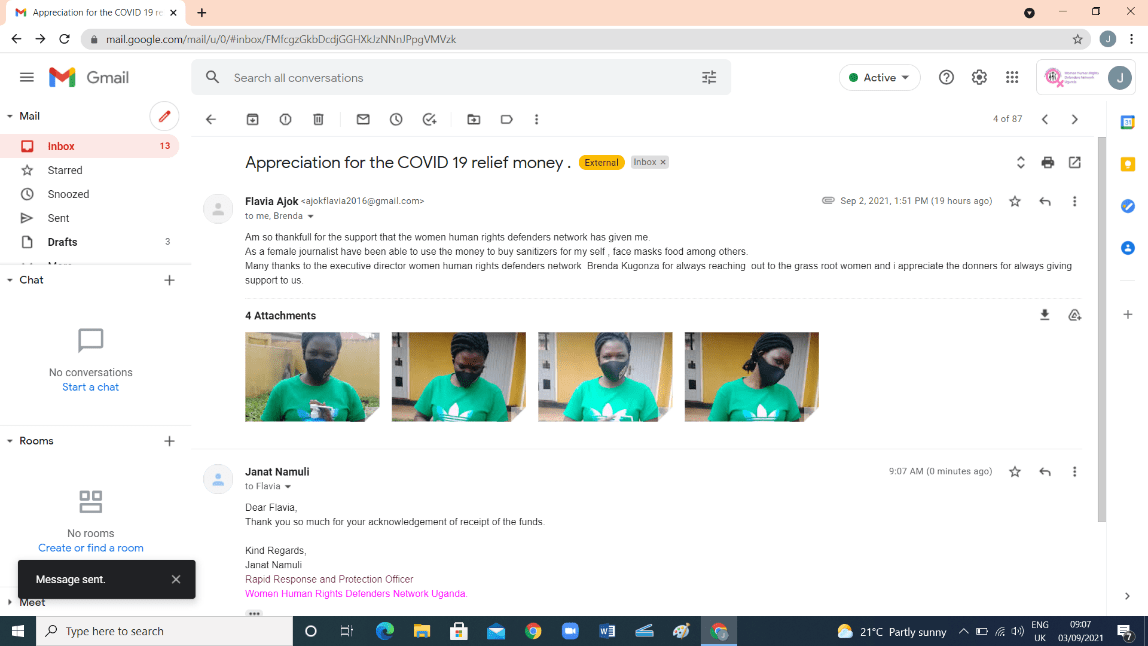Star Flavia Ajok's message
The width and height of the screenshot is (1148, 646).
tap(1015, 201)
